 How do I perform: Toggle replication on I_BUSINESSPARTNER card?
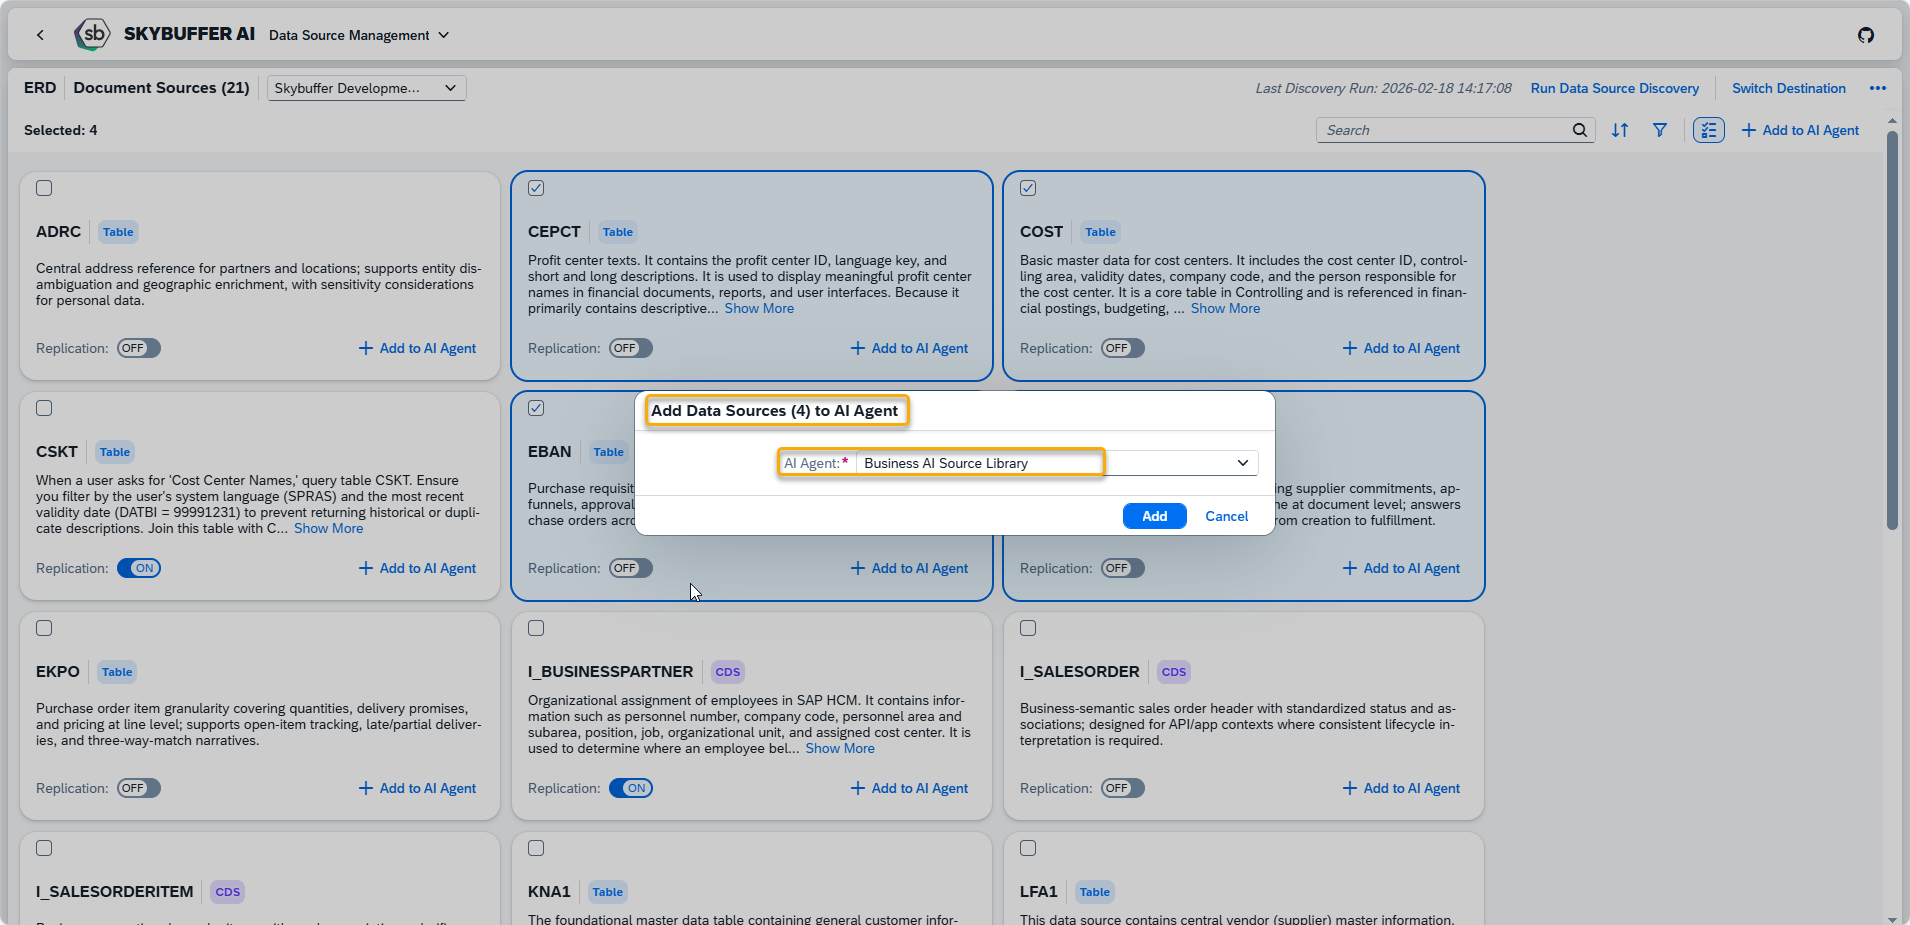click(x=631, y=788)
